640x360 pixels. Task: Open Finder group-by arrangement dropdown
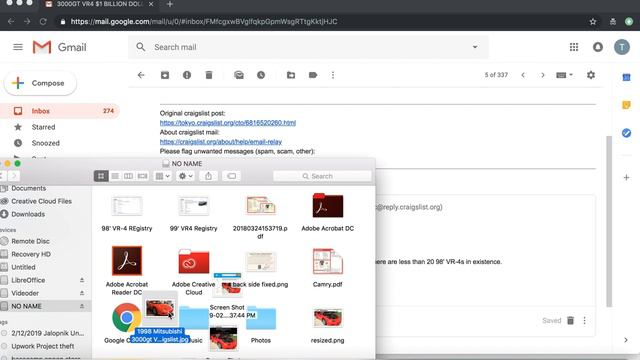162,176
